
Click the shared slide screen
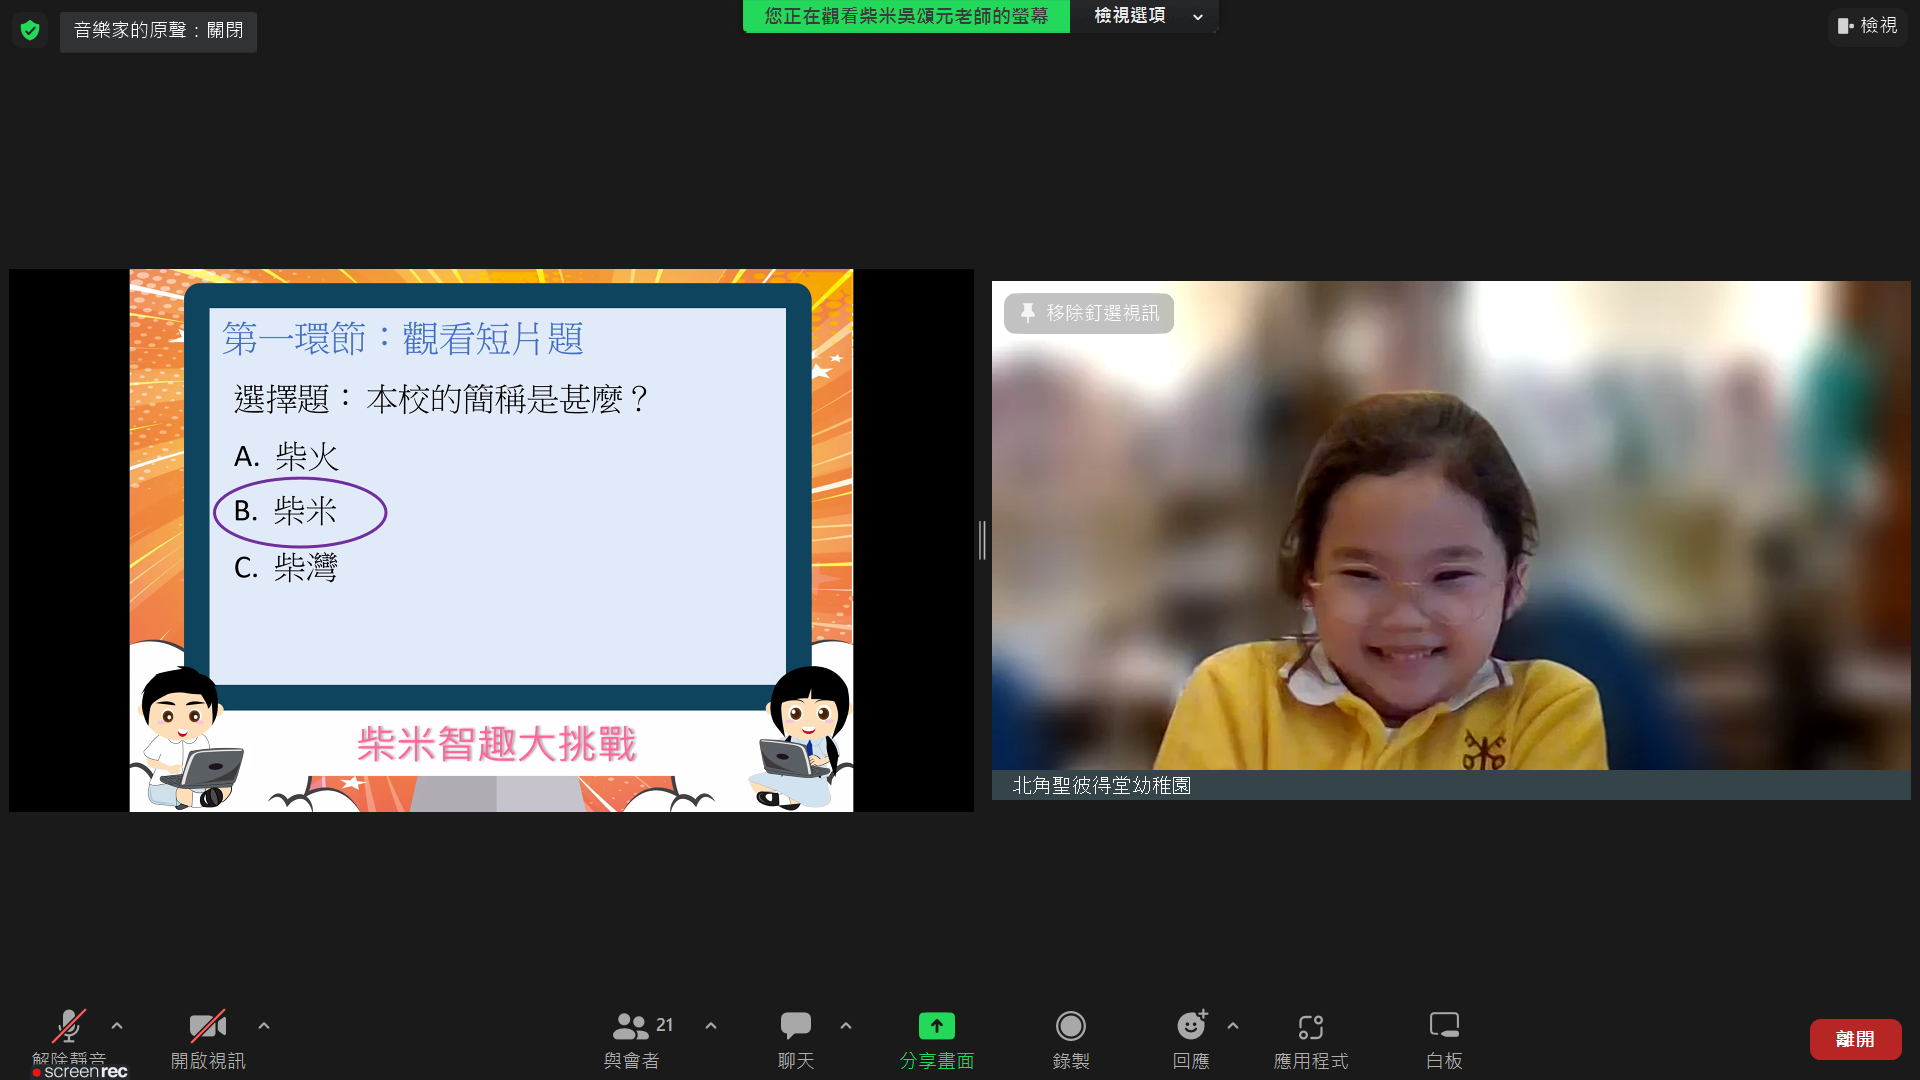(491, 540)
